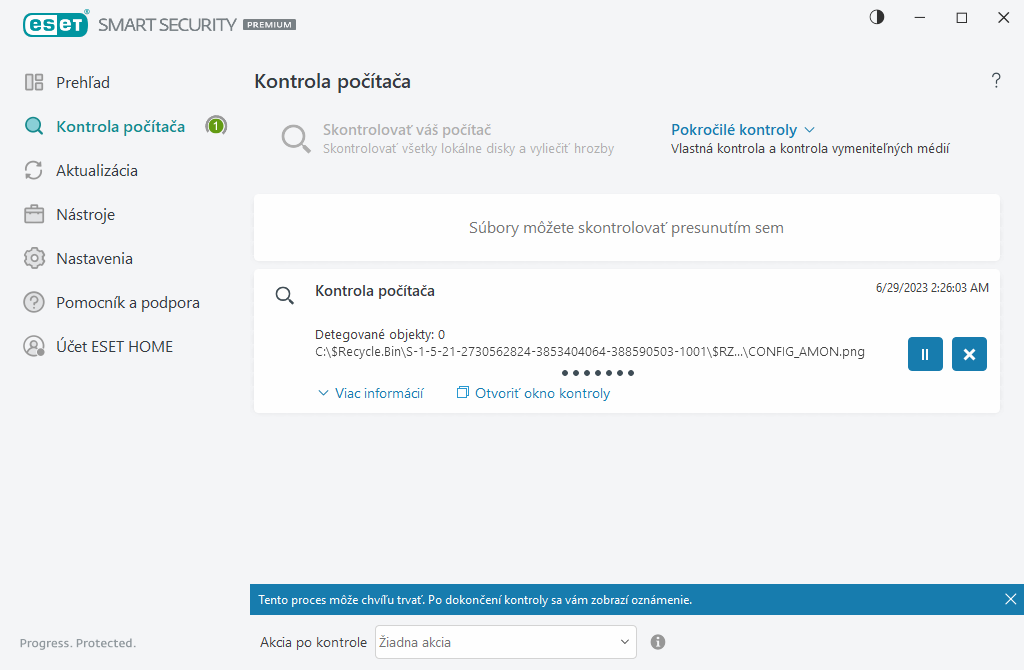Viewport: 1024px width, 670px height.
Task: Expand the Pokročilé kontroly dropdown
Action: pyautogui.click(x=743, y=130)
